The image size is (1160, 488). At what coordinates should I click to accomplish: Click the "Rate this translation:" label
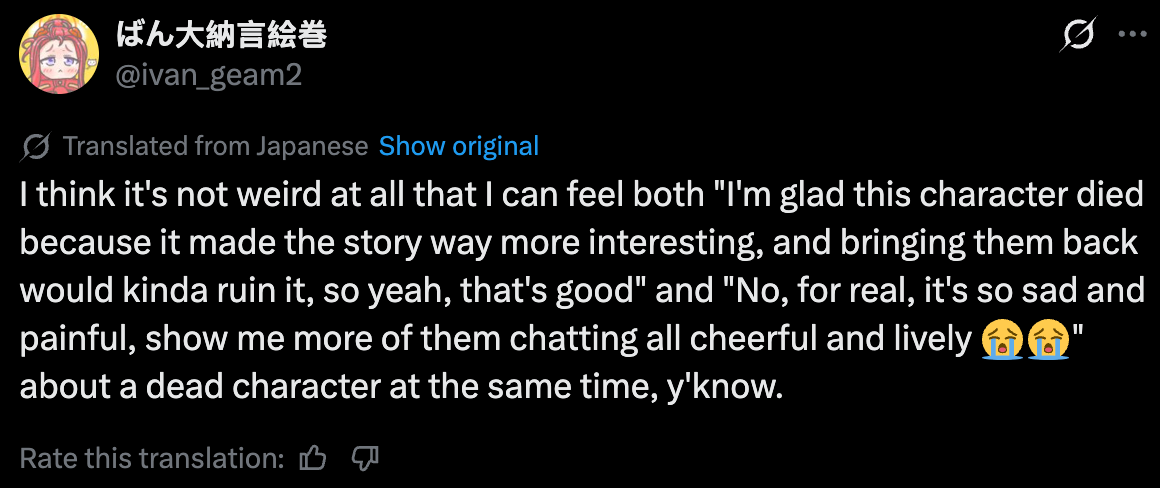click(x=152, y=458)
